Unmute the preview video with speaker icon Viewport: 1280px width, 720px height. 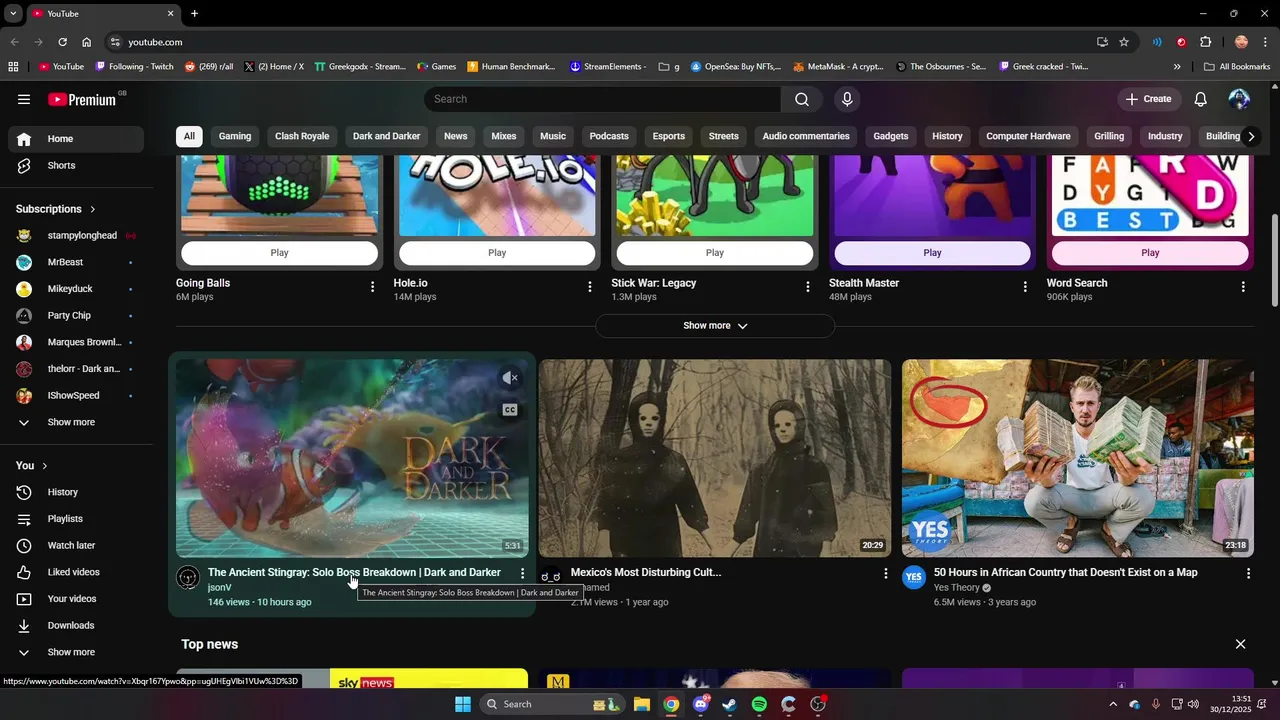tap(510, 378)
